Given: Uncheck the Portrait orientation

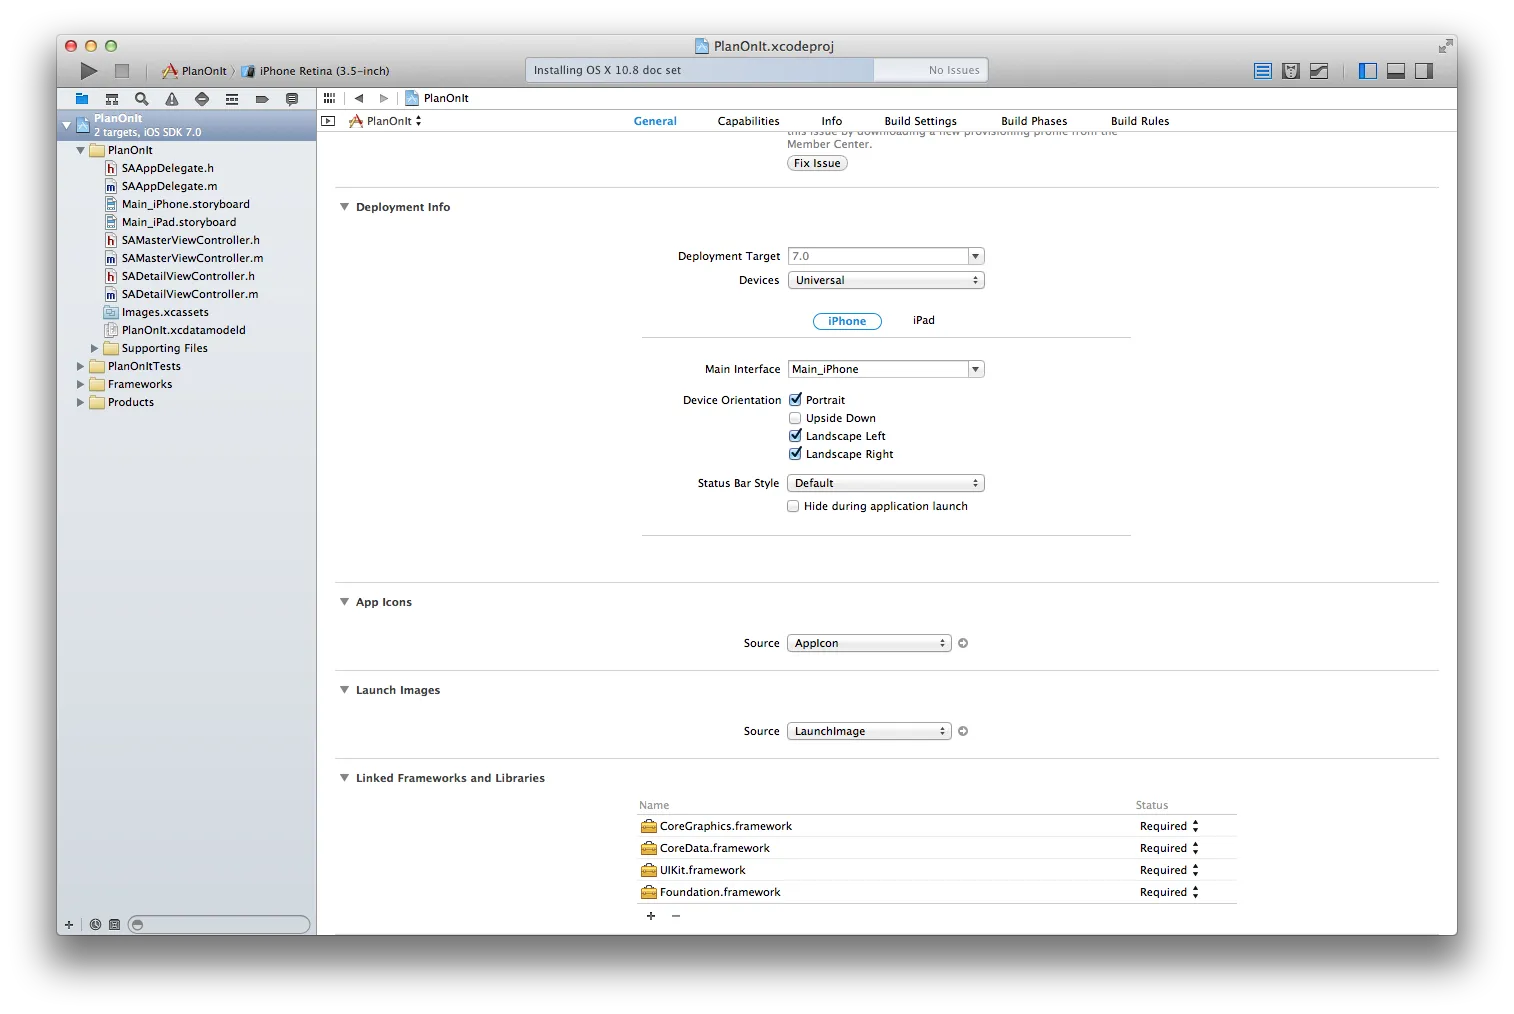Looking at the screenshot, I should tap(795, 400).
